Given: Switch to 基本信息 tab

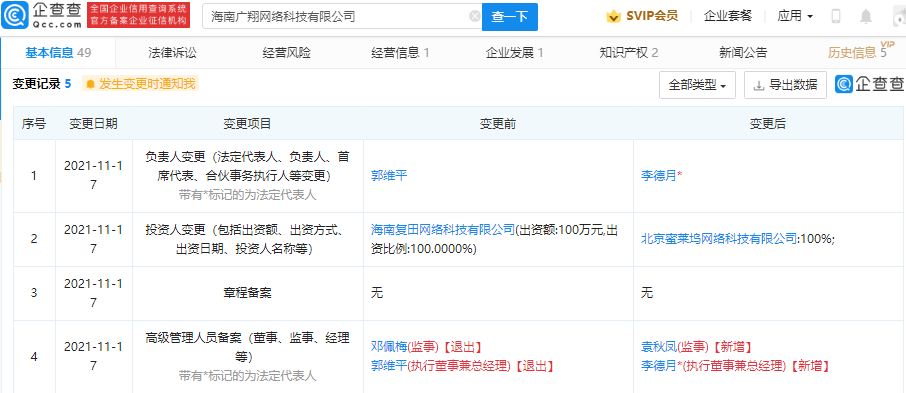Looking at the screenshot, I should coord(58,53).
